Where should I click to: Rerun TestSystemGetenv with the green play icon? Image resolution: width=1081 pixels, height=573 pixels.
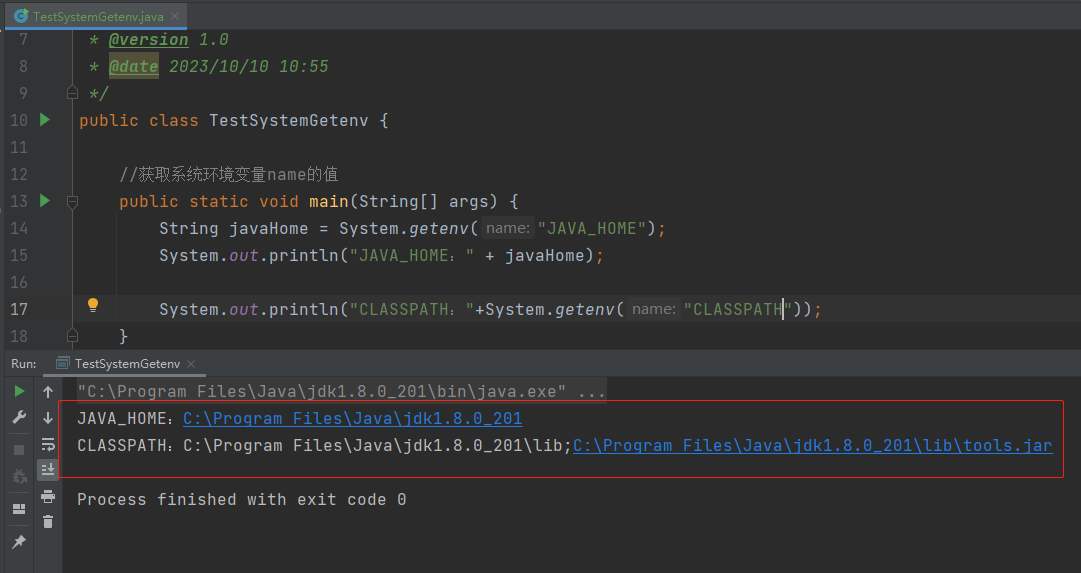pyautogui.click(x=19, y=392)
